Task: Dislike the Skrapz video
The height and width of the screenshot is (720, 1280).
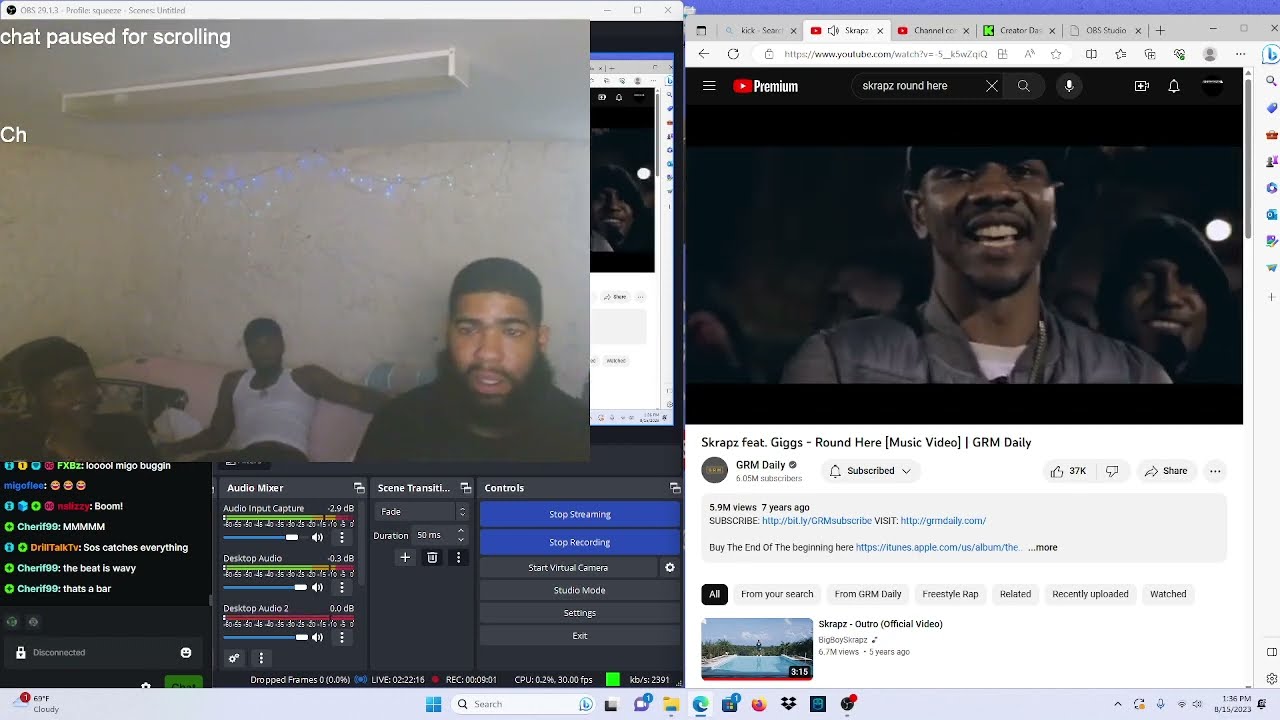Action: [x=1112, y=471]
